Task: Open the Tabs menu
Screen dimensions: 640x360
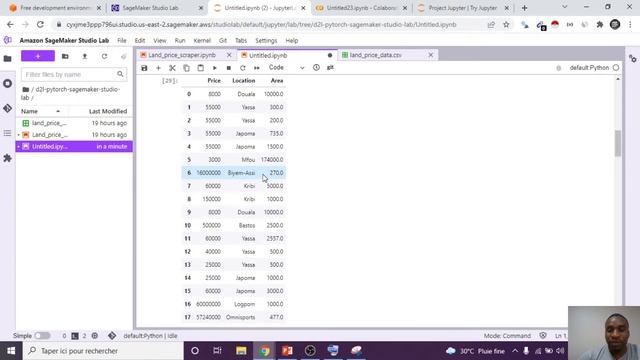Action: pos(241,40)
